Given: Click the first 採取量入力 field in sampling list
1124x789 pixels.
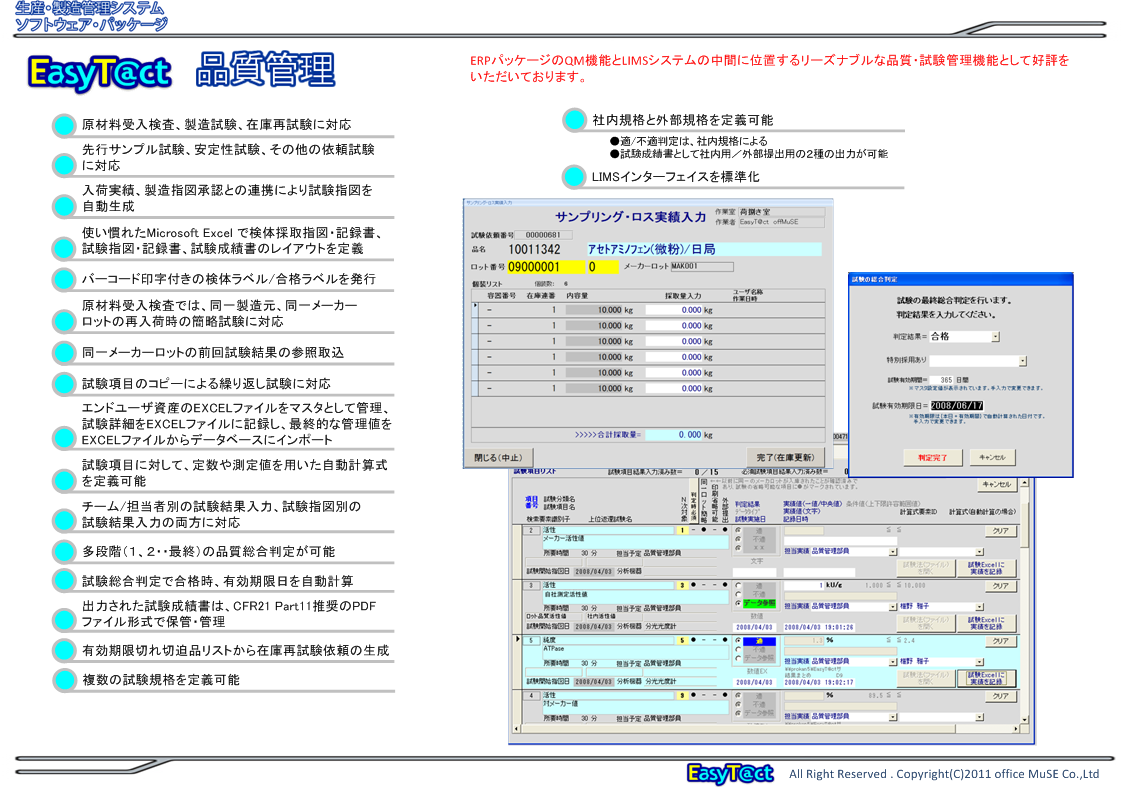Looking at the screenshot, I should click(x=674, y=310).
